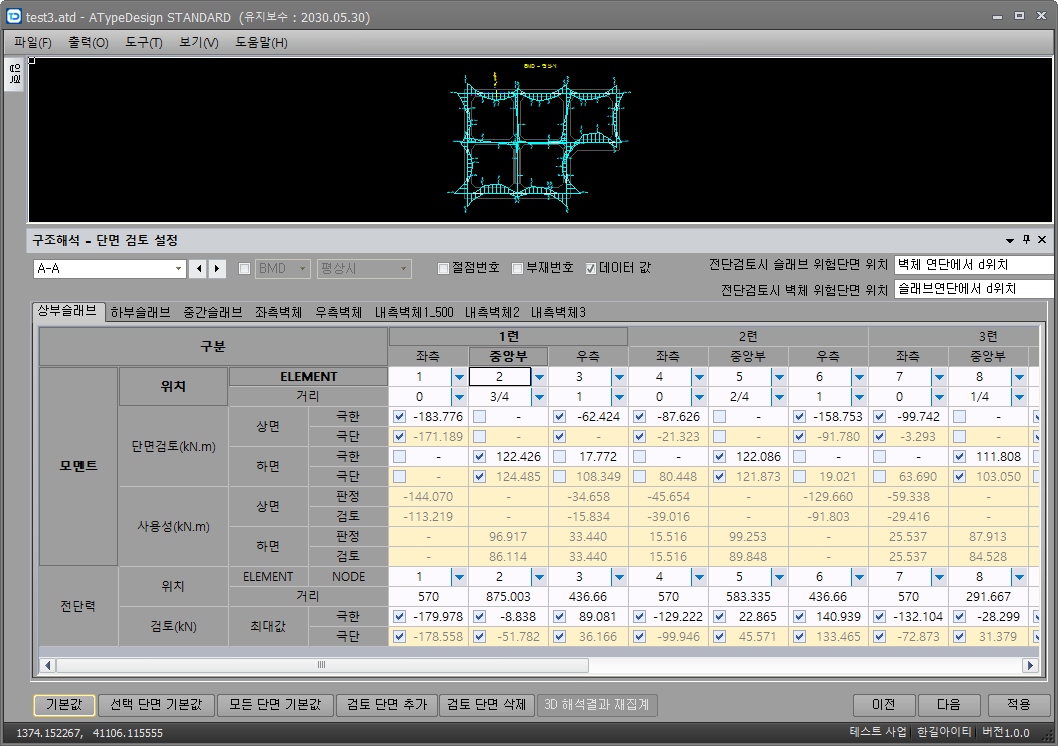Open the BMD diagram type dropdown
The image size is (1058, 746).
(x=302, y=268)
